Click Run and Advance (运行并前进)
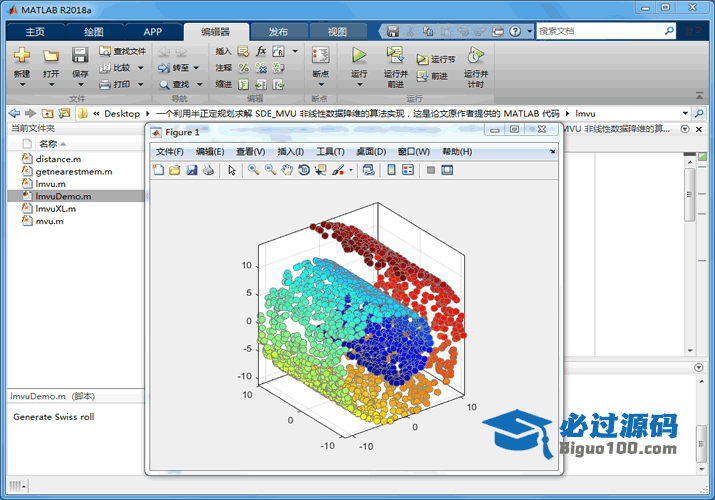The height and width of the screenshot is (500, 715). click(395, 67)
